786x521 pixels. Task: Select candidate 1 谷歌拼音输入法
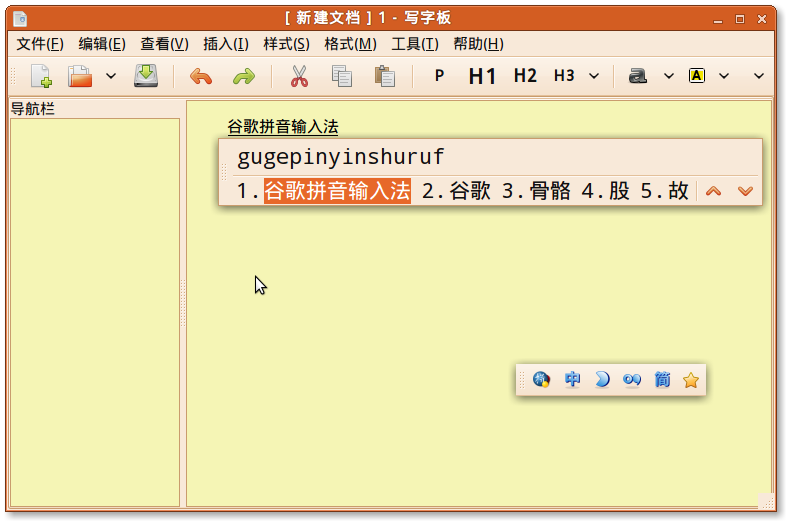click(324, 191)
